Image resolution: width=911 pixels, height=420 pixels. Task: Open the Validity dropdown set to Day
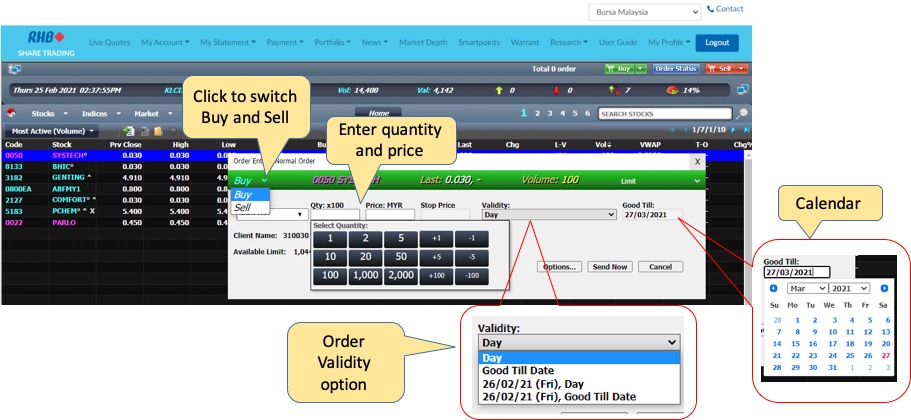click(x=548, y=214)
